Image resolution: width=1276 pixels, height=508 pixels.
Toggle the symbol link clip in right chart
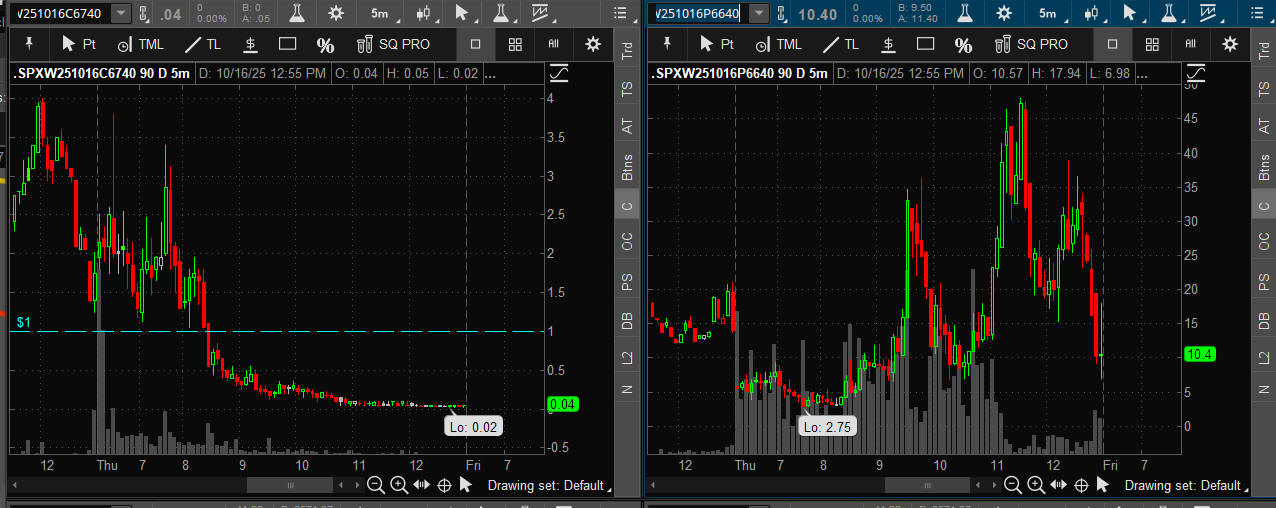[783, 13]
